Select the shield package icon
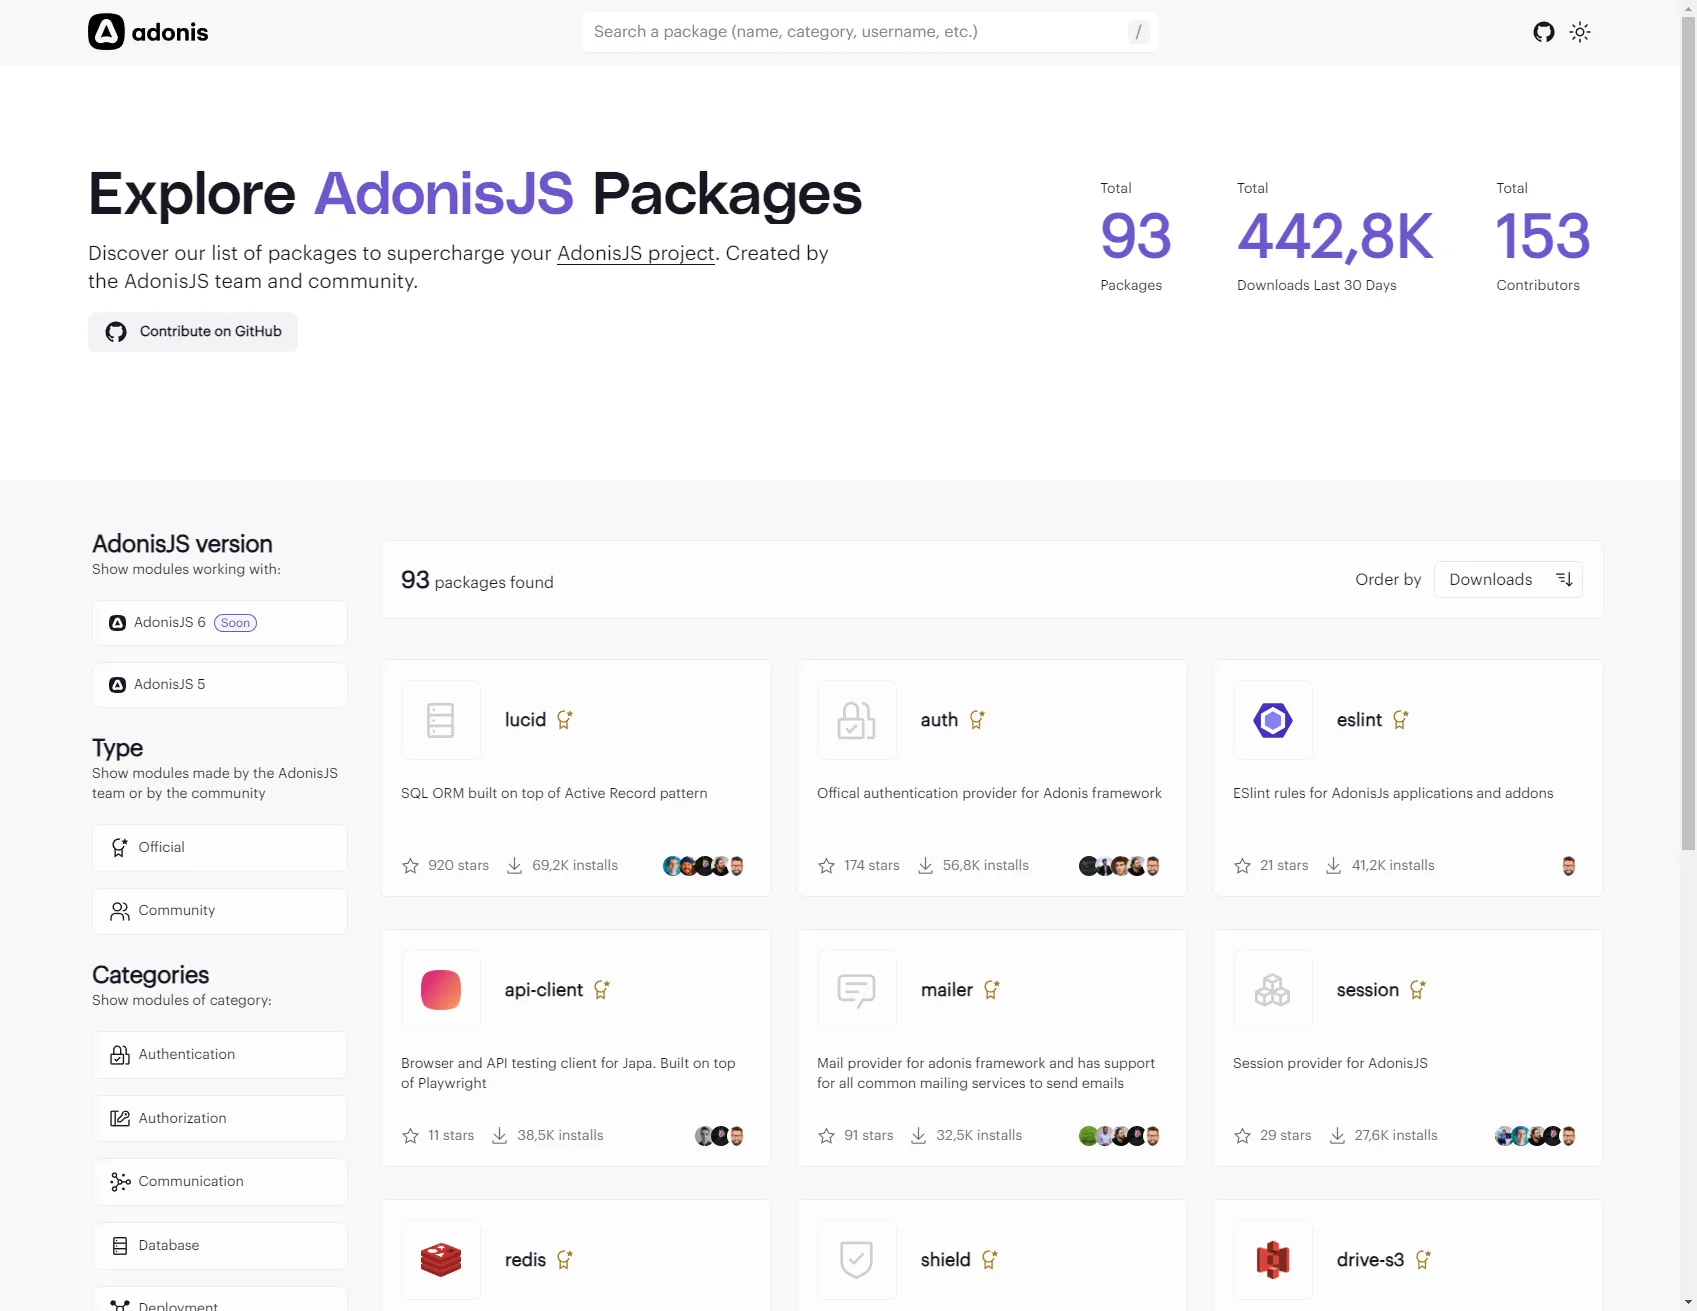 856,1259
